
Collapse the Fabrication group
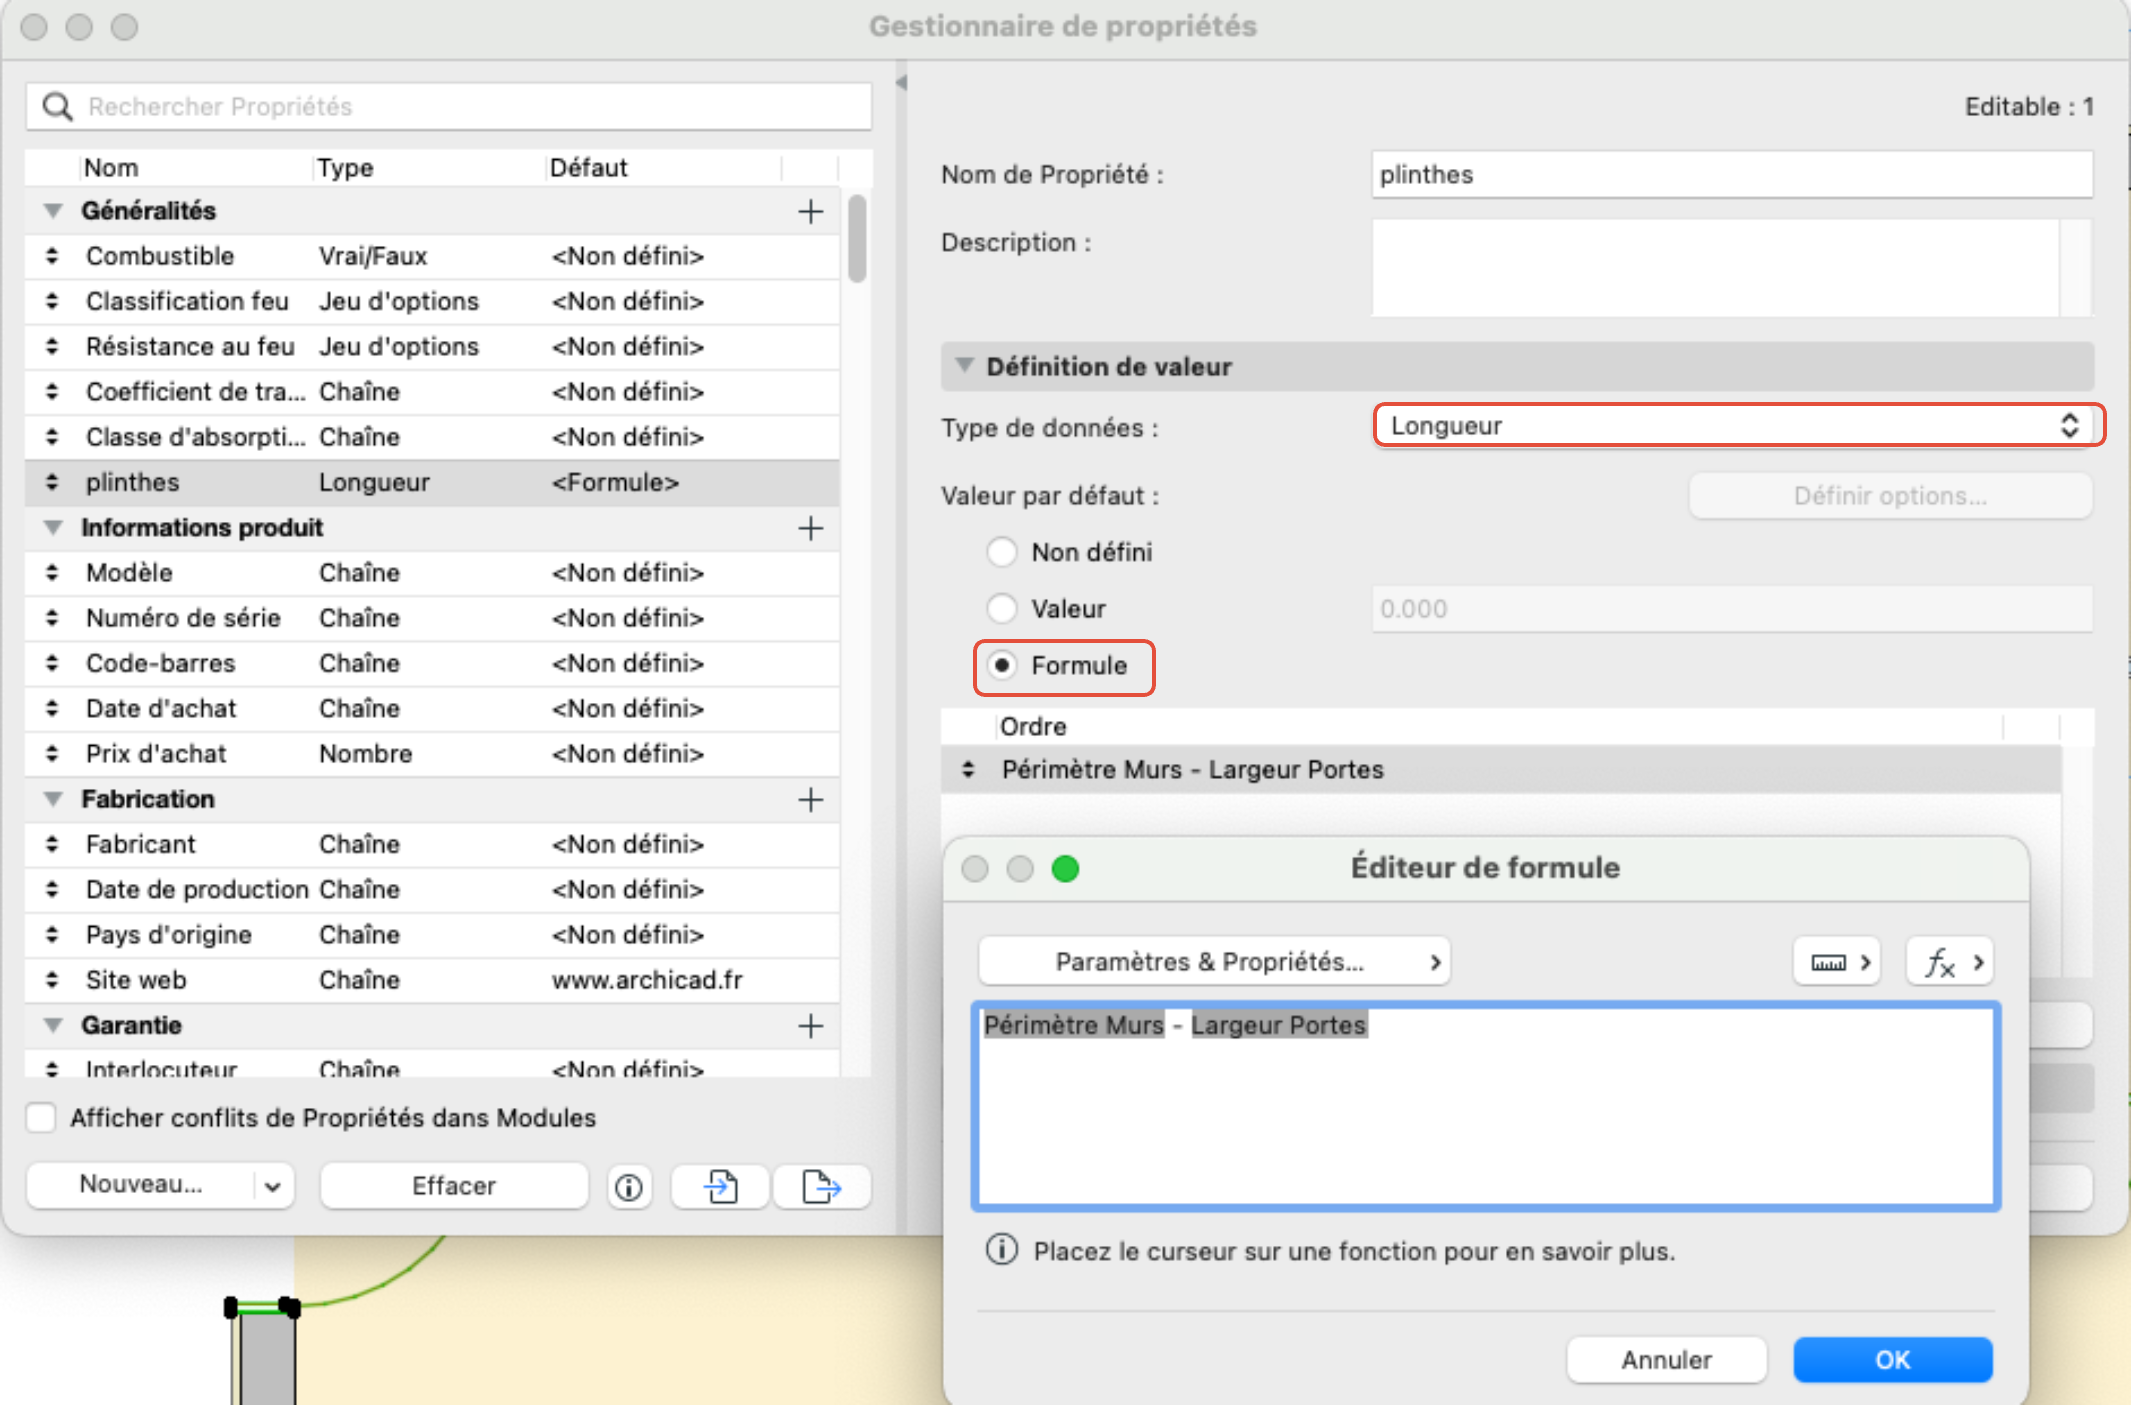click(54, 799)
